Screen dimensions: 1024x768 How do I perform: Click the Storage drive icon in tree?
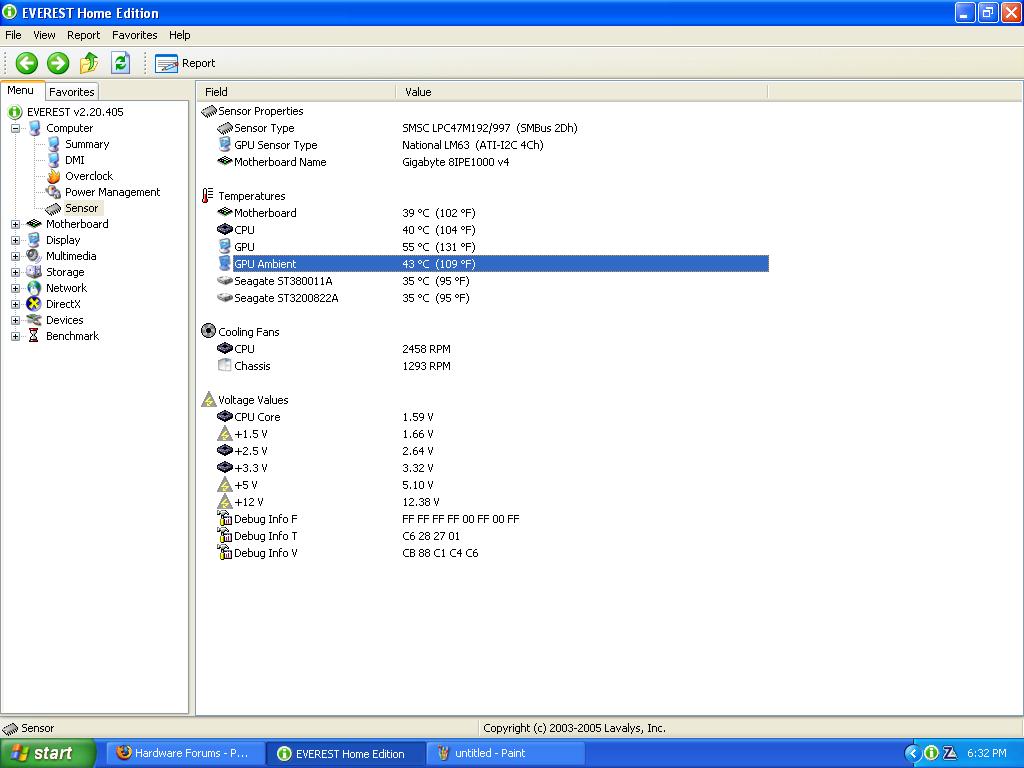33,272
